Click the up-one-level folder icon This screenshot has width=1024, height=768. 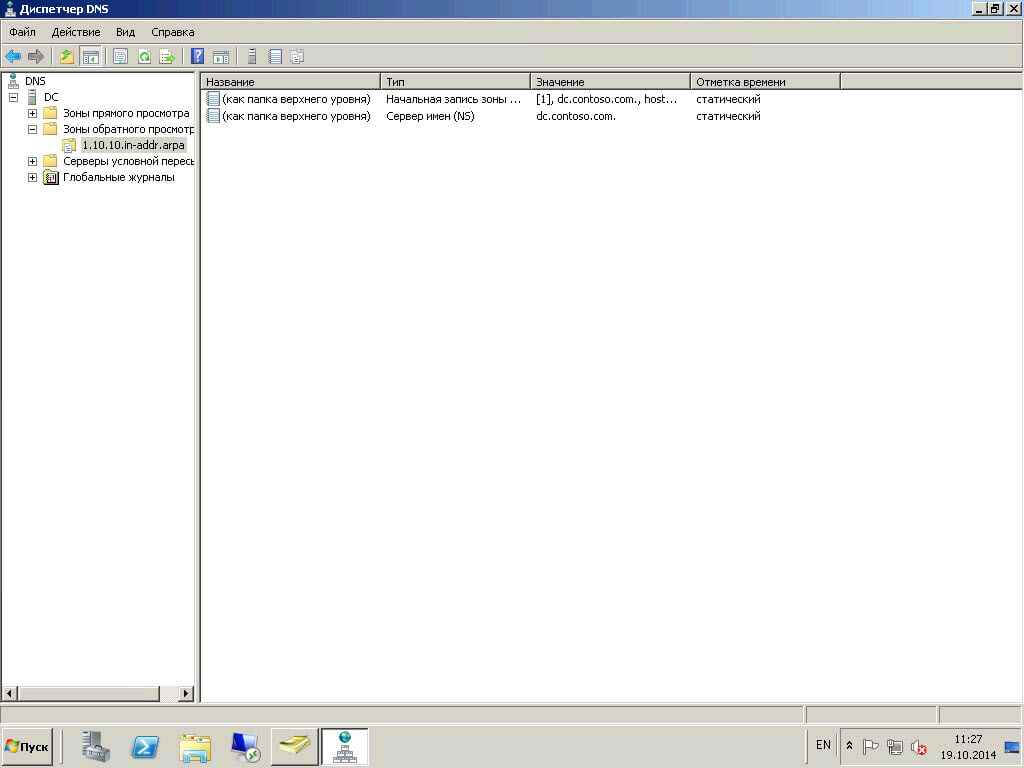(67, 57)
